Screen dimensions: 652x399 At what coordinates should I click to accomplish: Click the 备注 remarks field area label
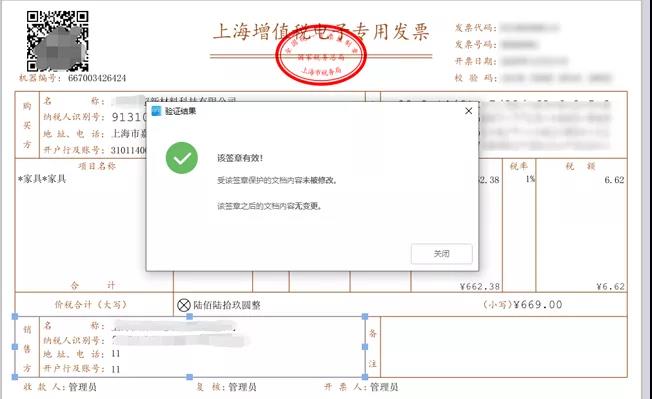tap(373, 347)
